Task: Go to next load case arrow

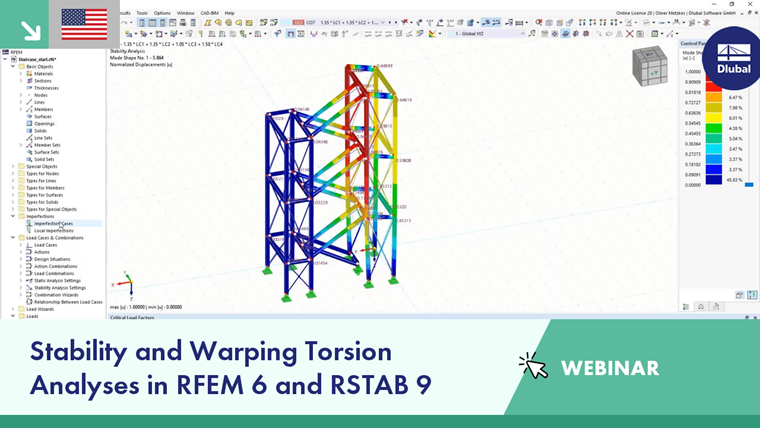Action: coord(396,22)
